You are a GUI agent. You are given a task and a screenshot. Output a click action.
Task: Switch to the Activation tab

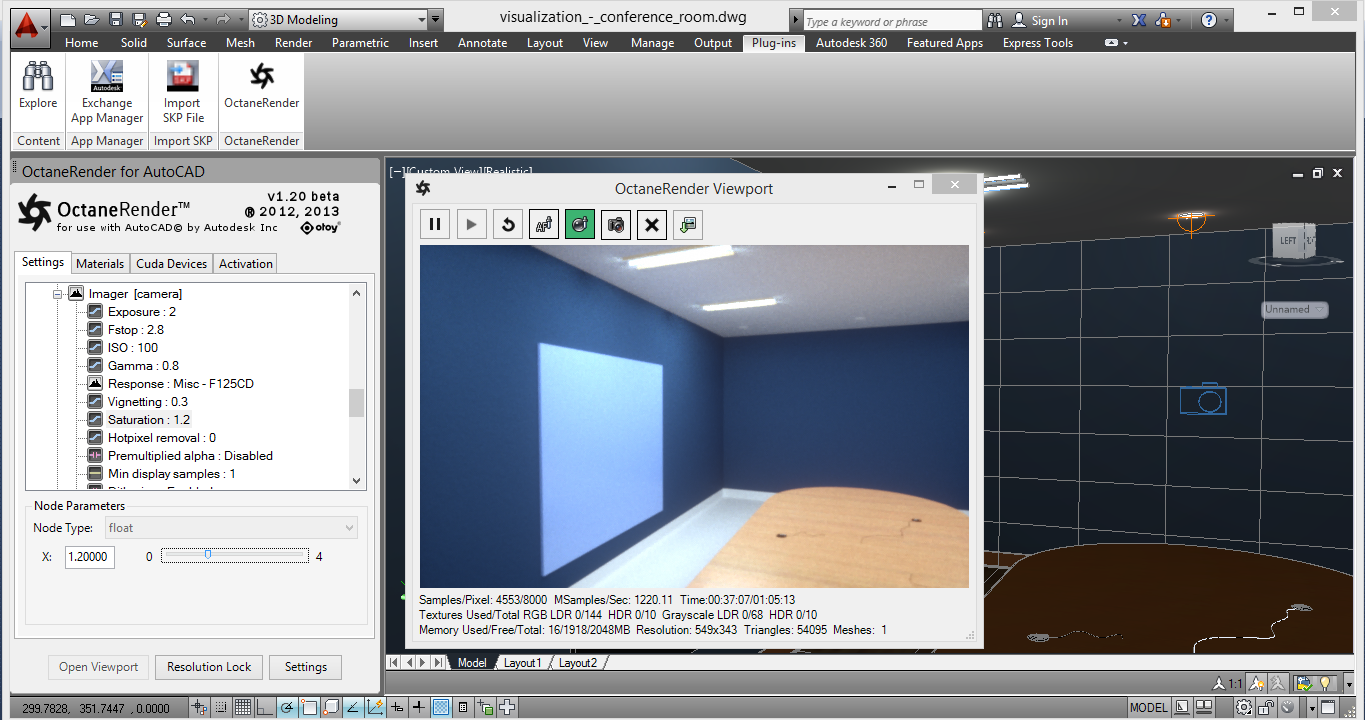pyautogui.click(x=246, y=263)
